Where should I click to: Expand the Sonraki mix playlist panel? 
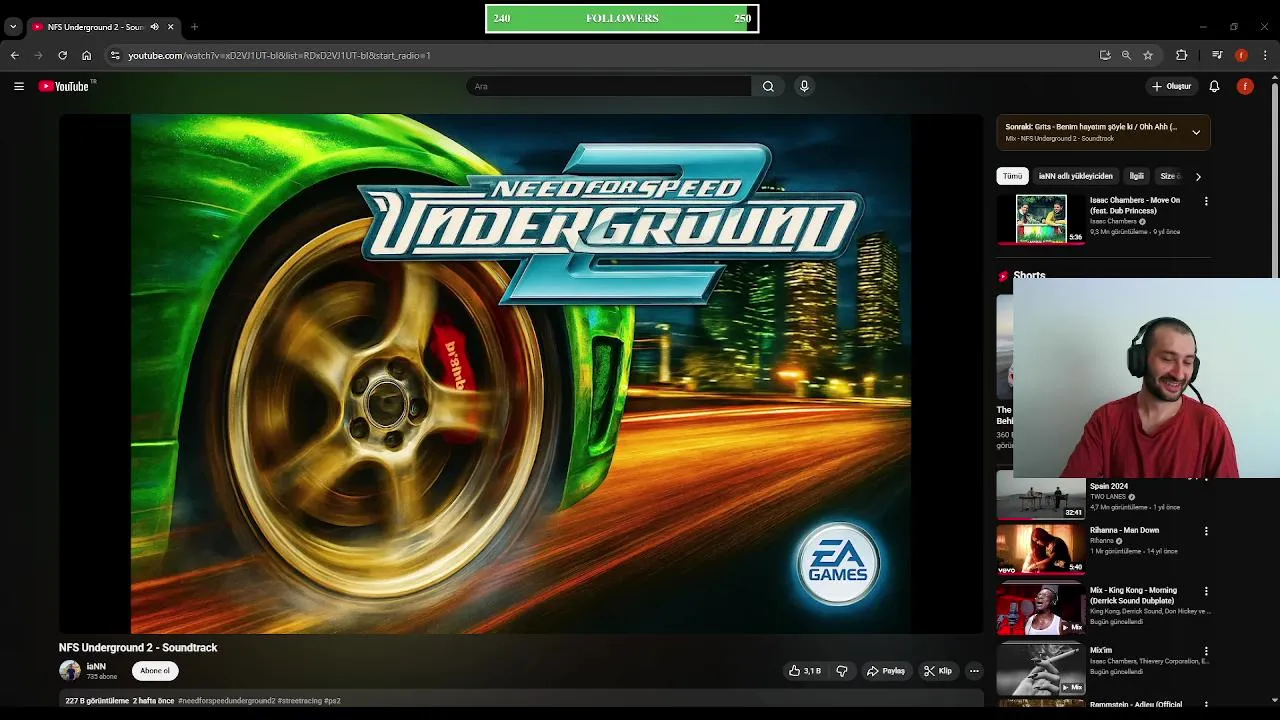[x=1196, y=132]
